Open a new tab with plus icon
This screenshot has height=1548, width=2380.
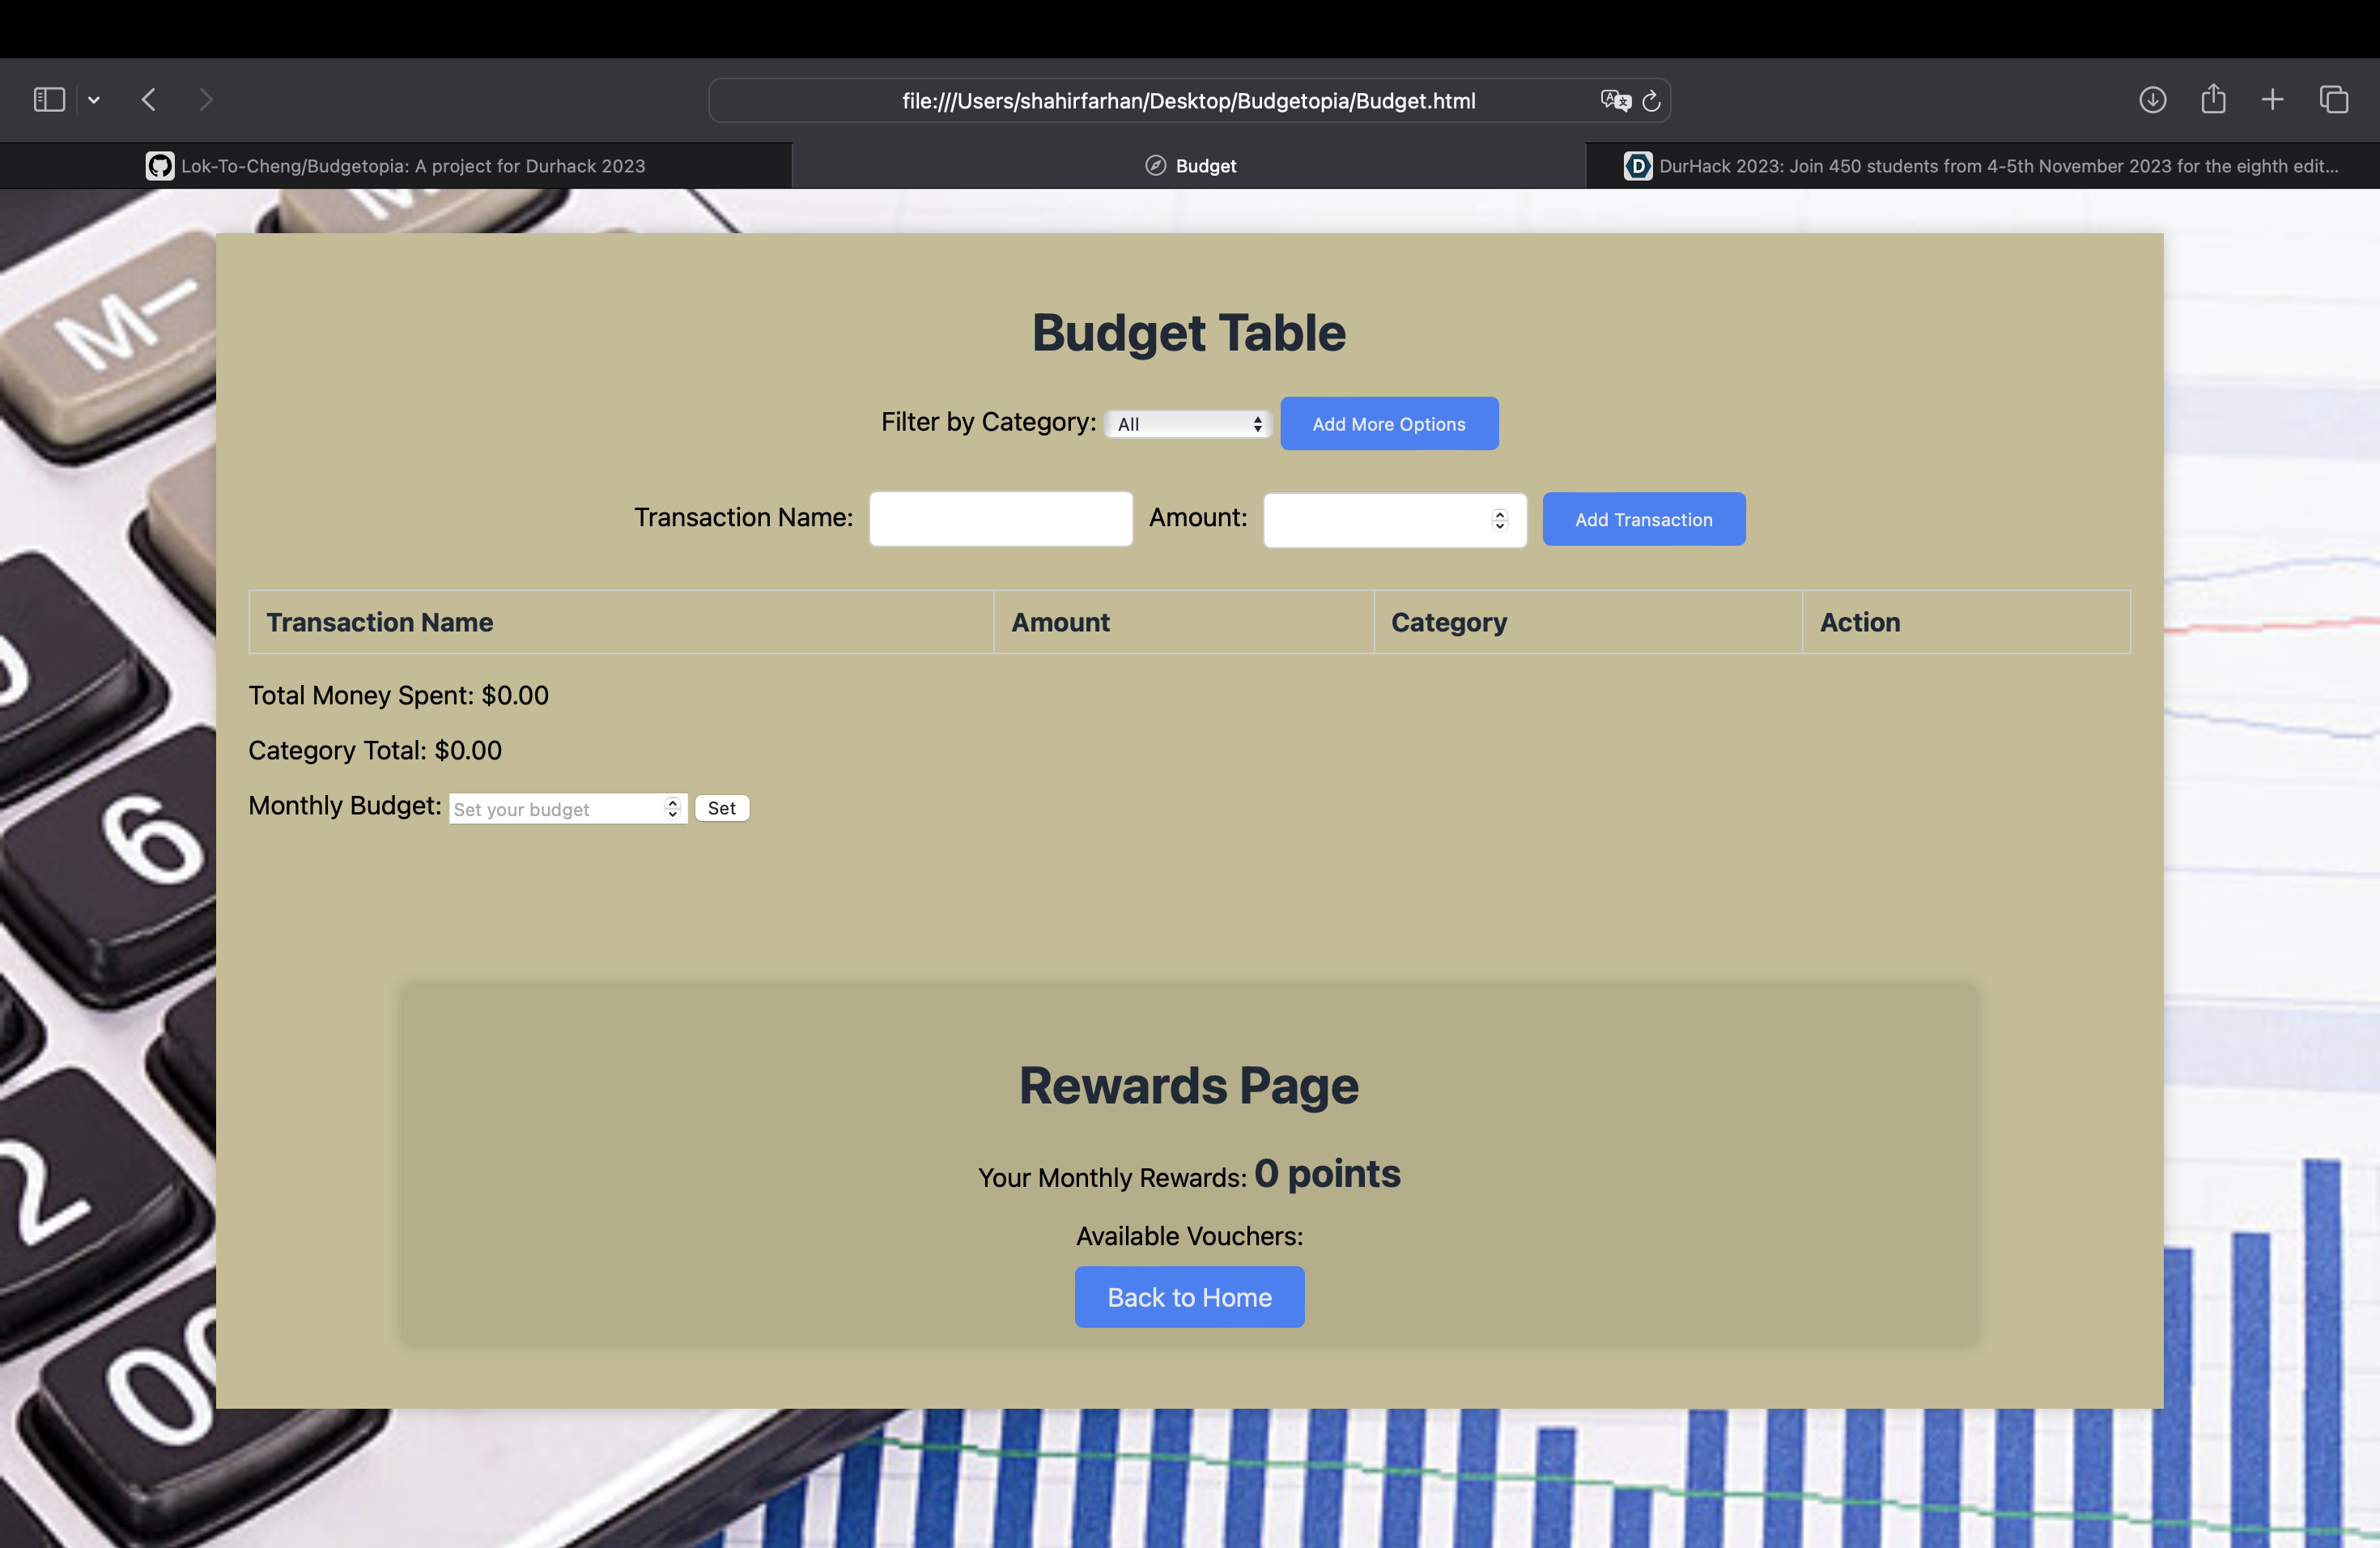point(2272,100)
